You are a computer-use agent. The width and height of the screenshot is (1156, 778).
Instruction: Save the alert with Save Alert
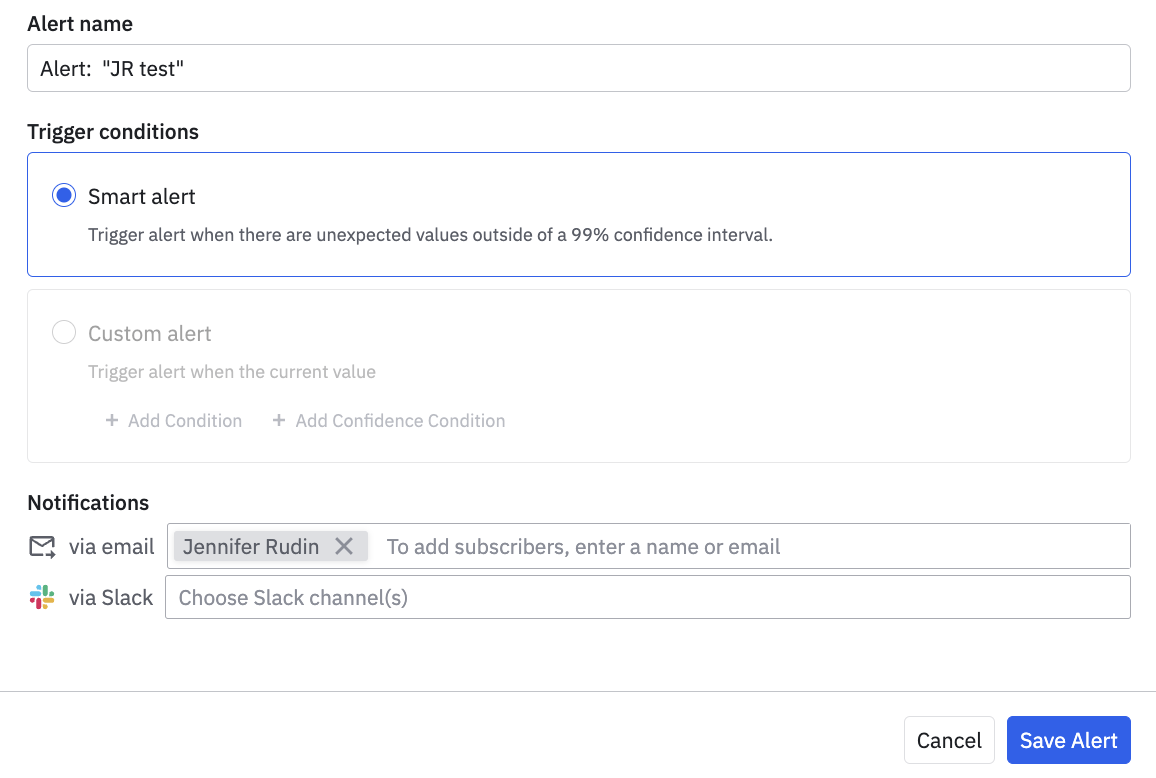point(1068,740)
